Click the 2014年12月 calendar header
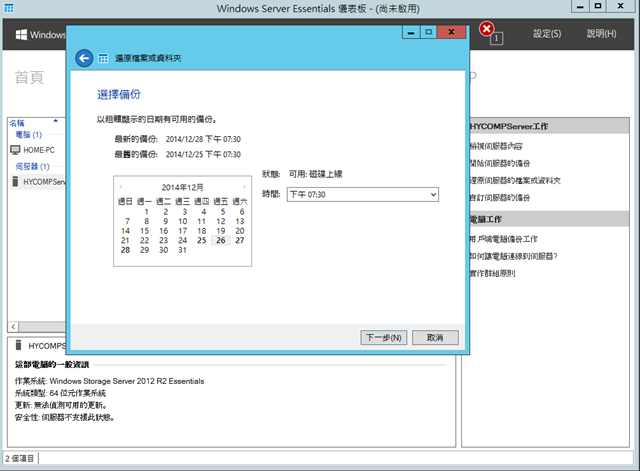 click(182, 187)
